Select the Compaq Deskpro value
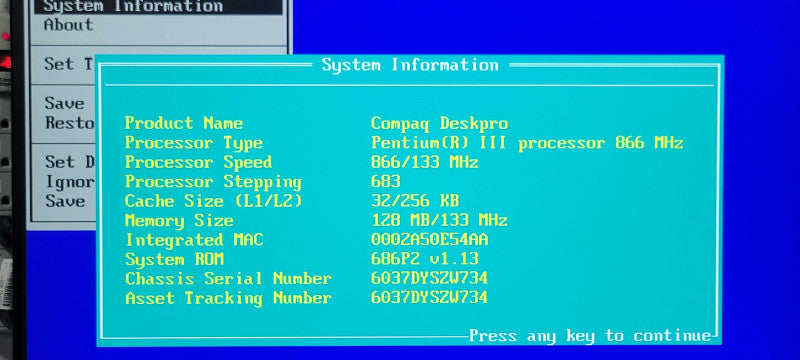Image resolution: width=800 pixels, height=360 pixels. (x=439, y=124)
